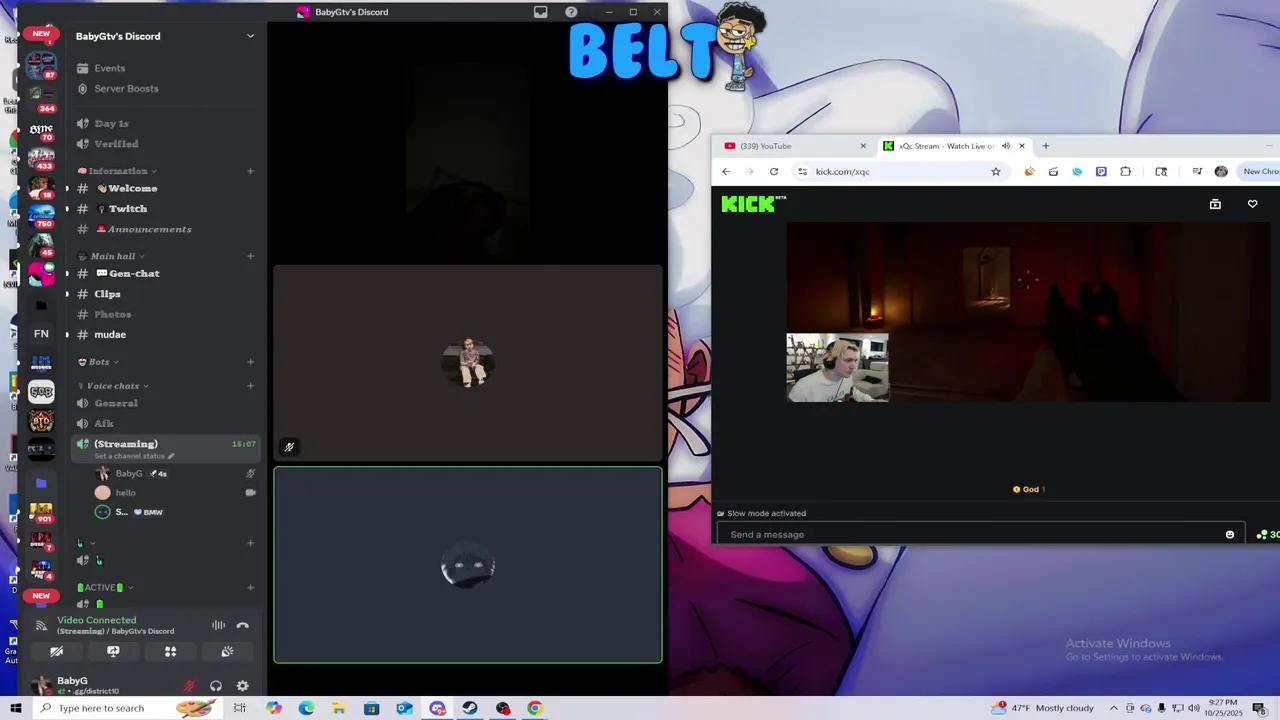Image resolution: width=1280 pixels, height=720 pixels.
Task: Open new Chrome tab plus button
Action: tap(1046, 146)
